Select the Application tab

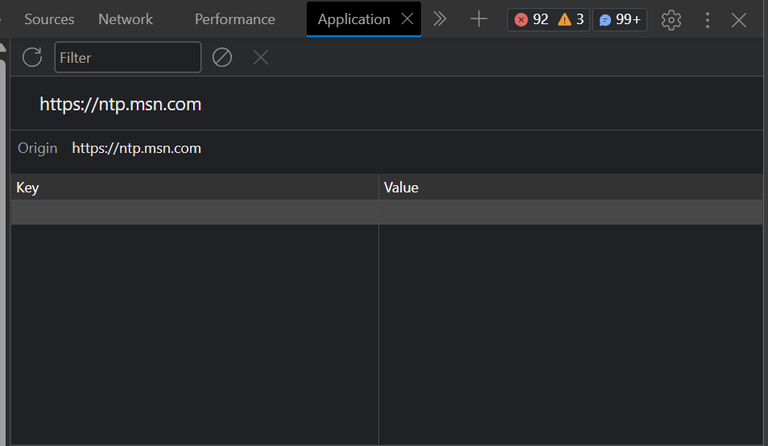point(354,19)
